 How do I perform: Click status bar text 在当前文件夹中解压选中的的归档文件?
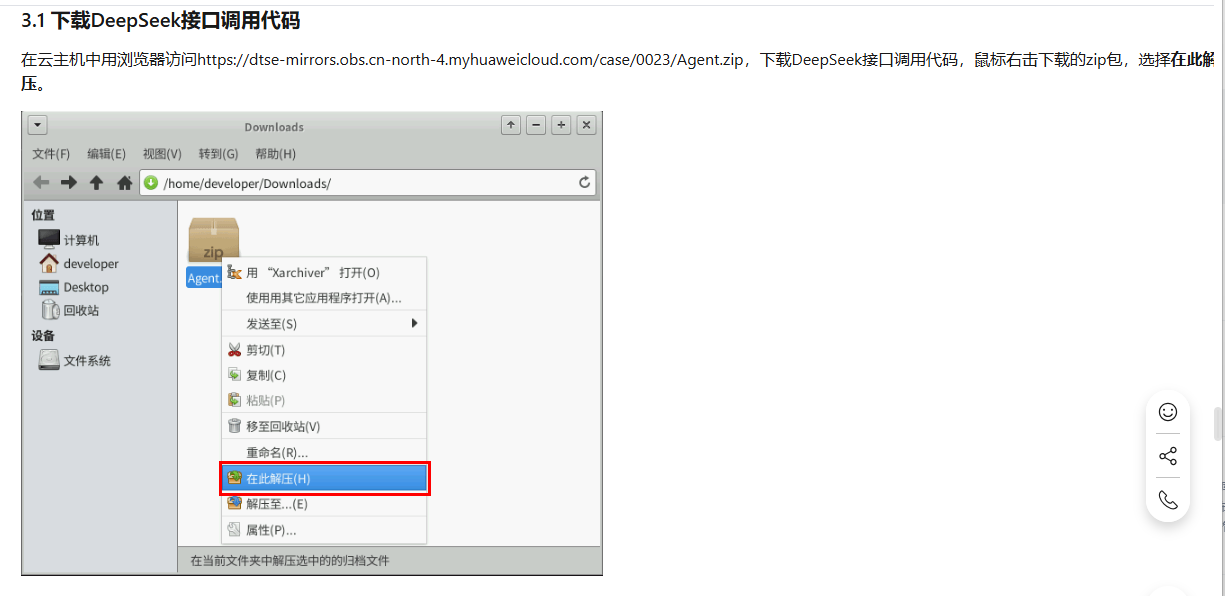coord(290,561)
